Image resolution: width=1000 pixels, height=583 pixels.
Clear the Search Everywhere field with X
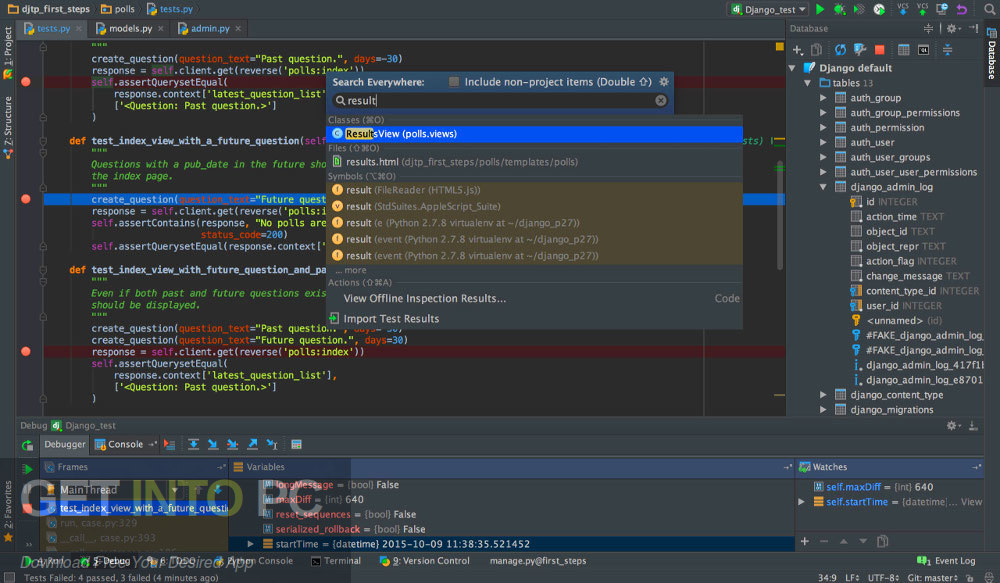[661, 100]
